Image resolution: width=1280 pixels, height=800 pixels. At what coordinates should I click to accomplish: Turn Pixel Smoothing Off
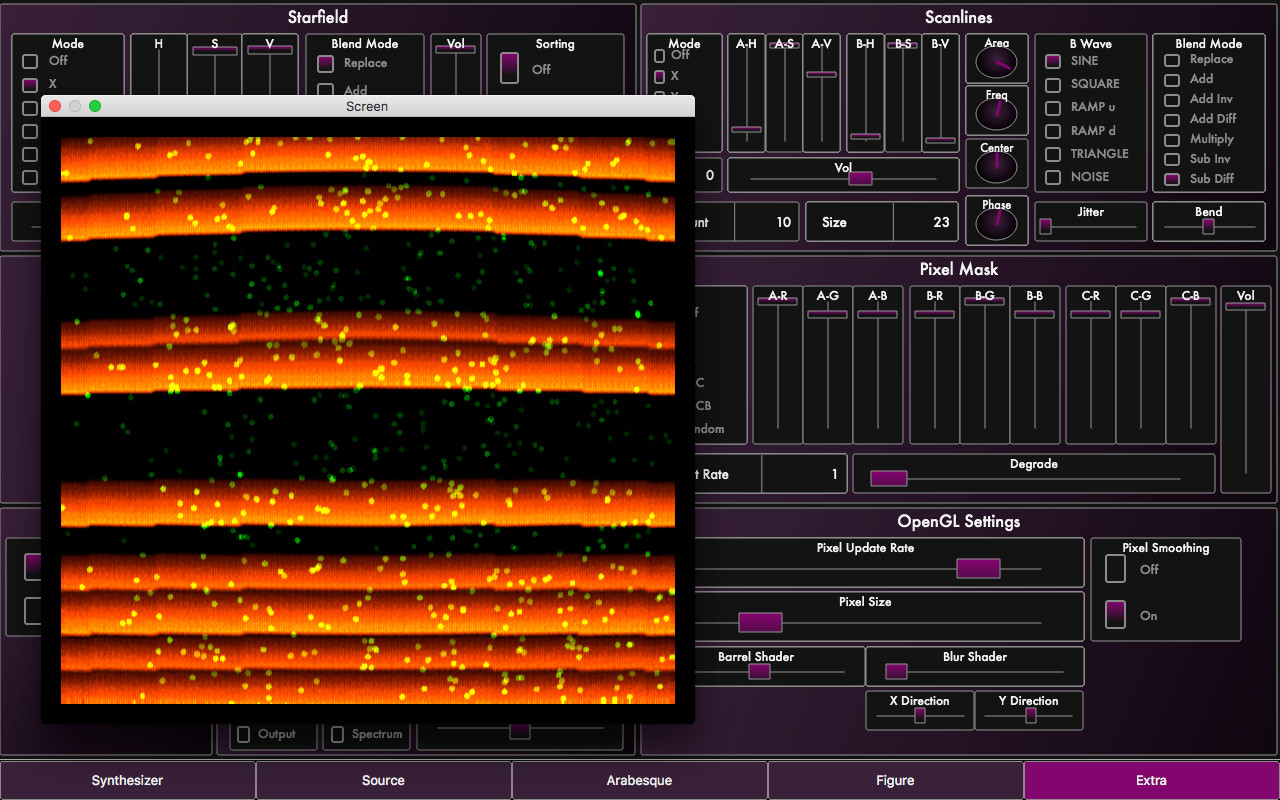[x=1115, y=568]
